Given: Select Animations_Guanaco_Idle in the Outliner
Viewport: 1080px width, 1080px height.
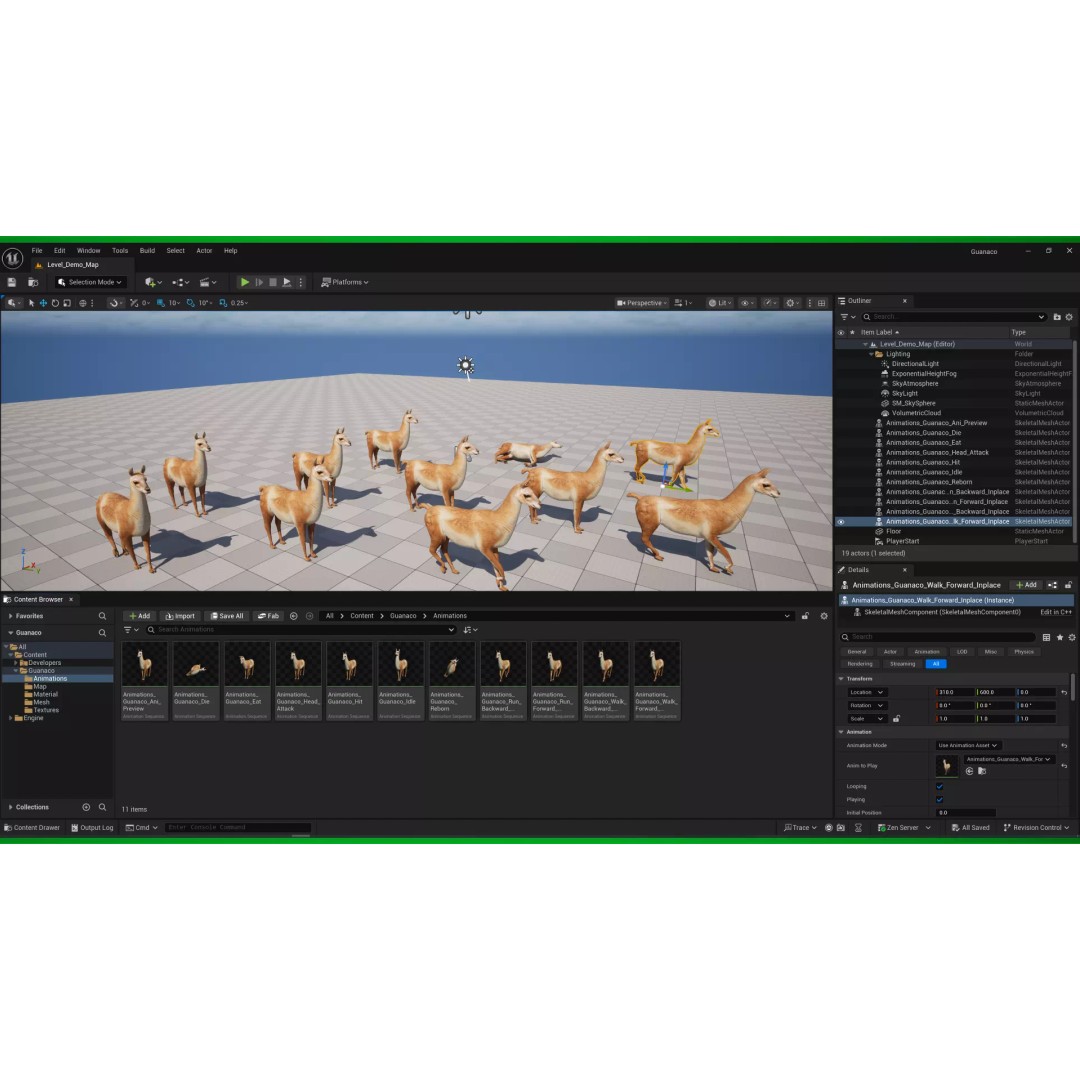Looking at the screenshot, I should (924, 472).
